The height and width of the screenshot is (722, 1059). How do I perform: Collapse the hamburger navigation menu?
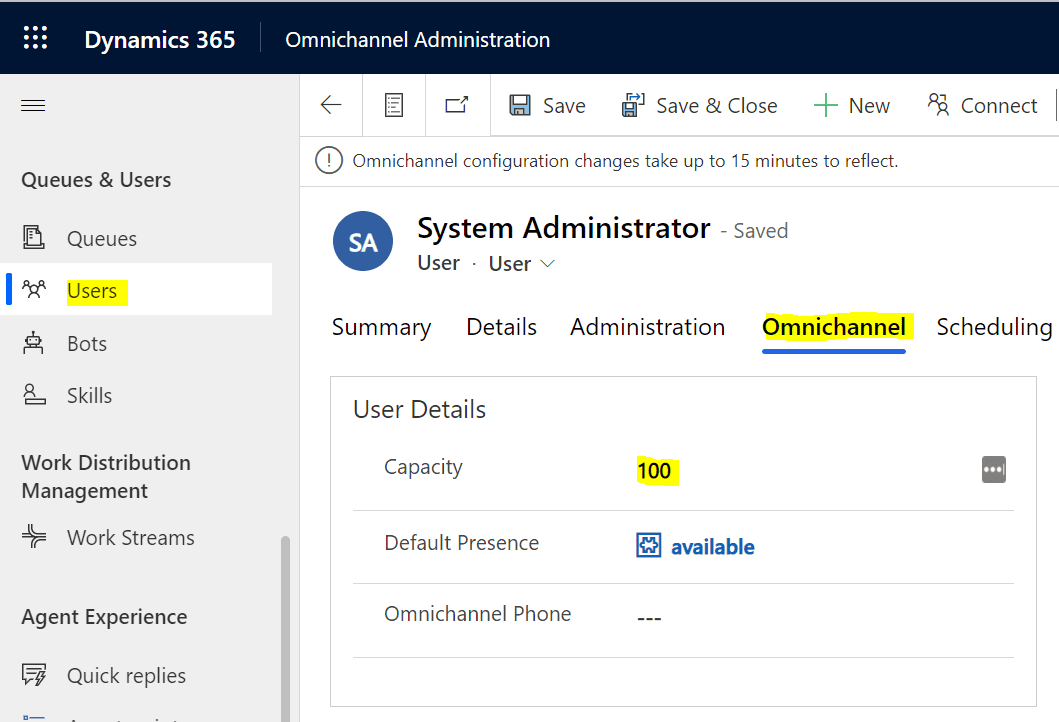[33, 105]
